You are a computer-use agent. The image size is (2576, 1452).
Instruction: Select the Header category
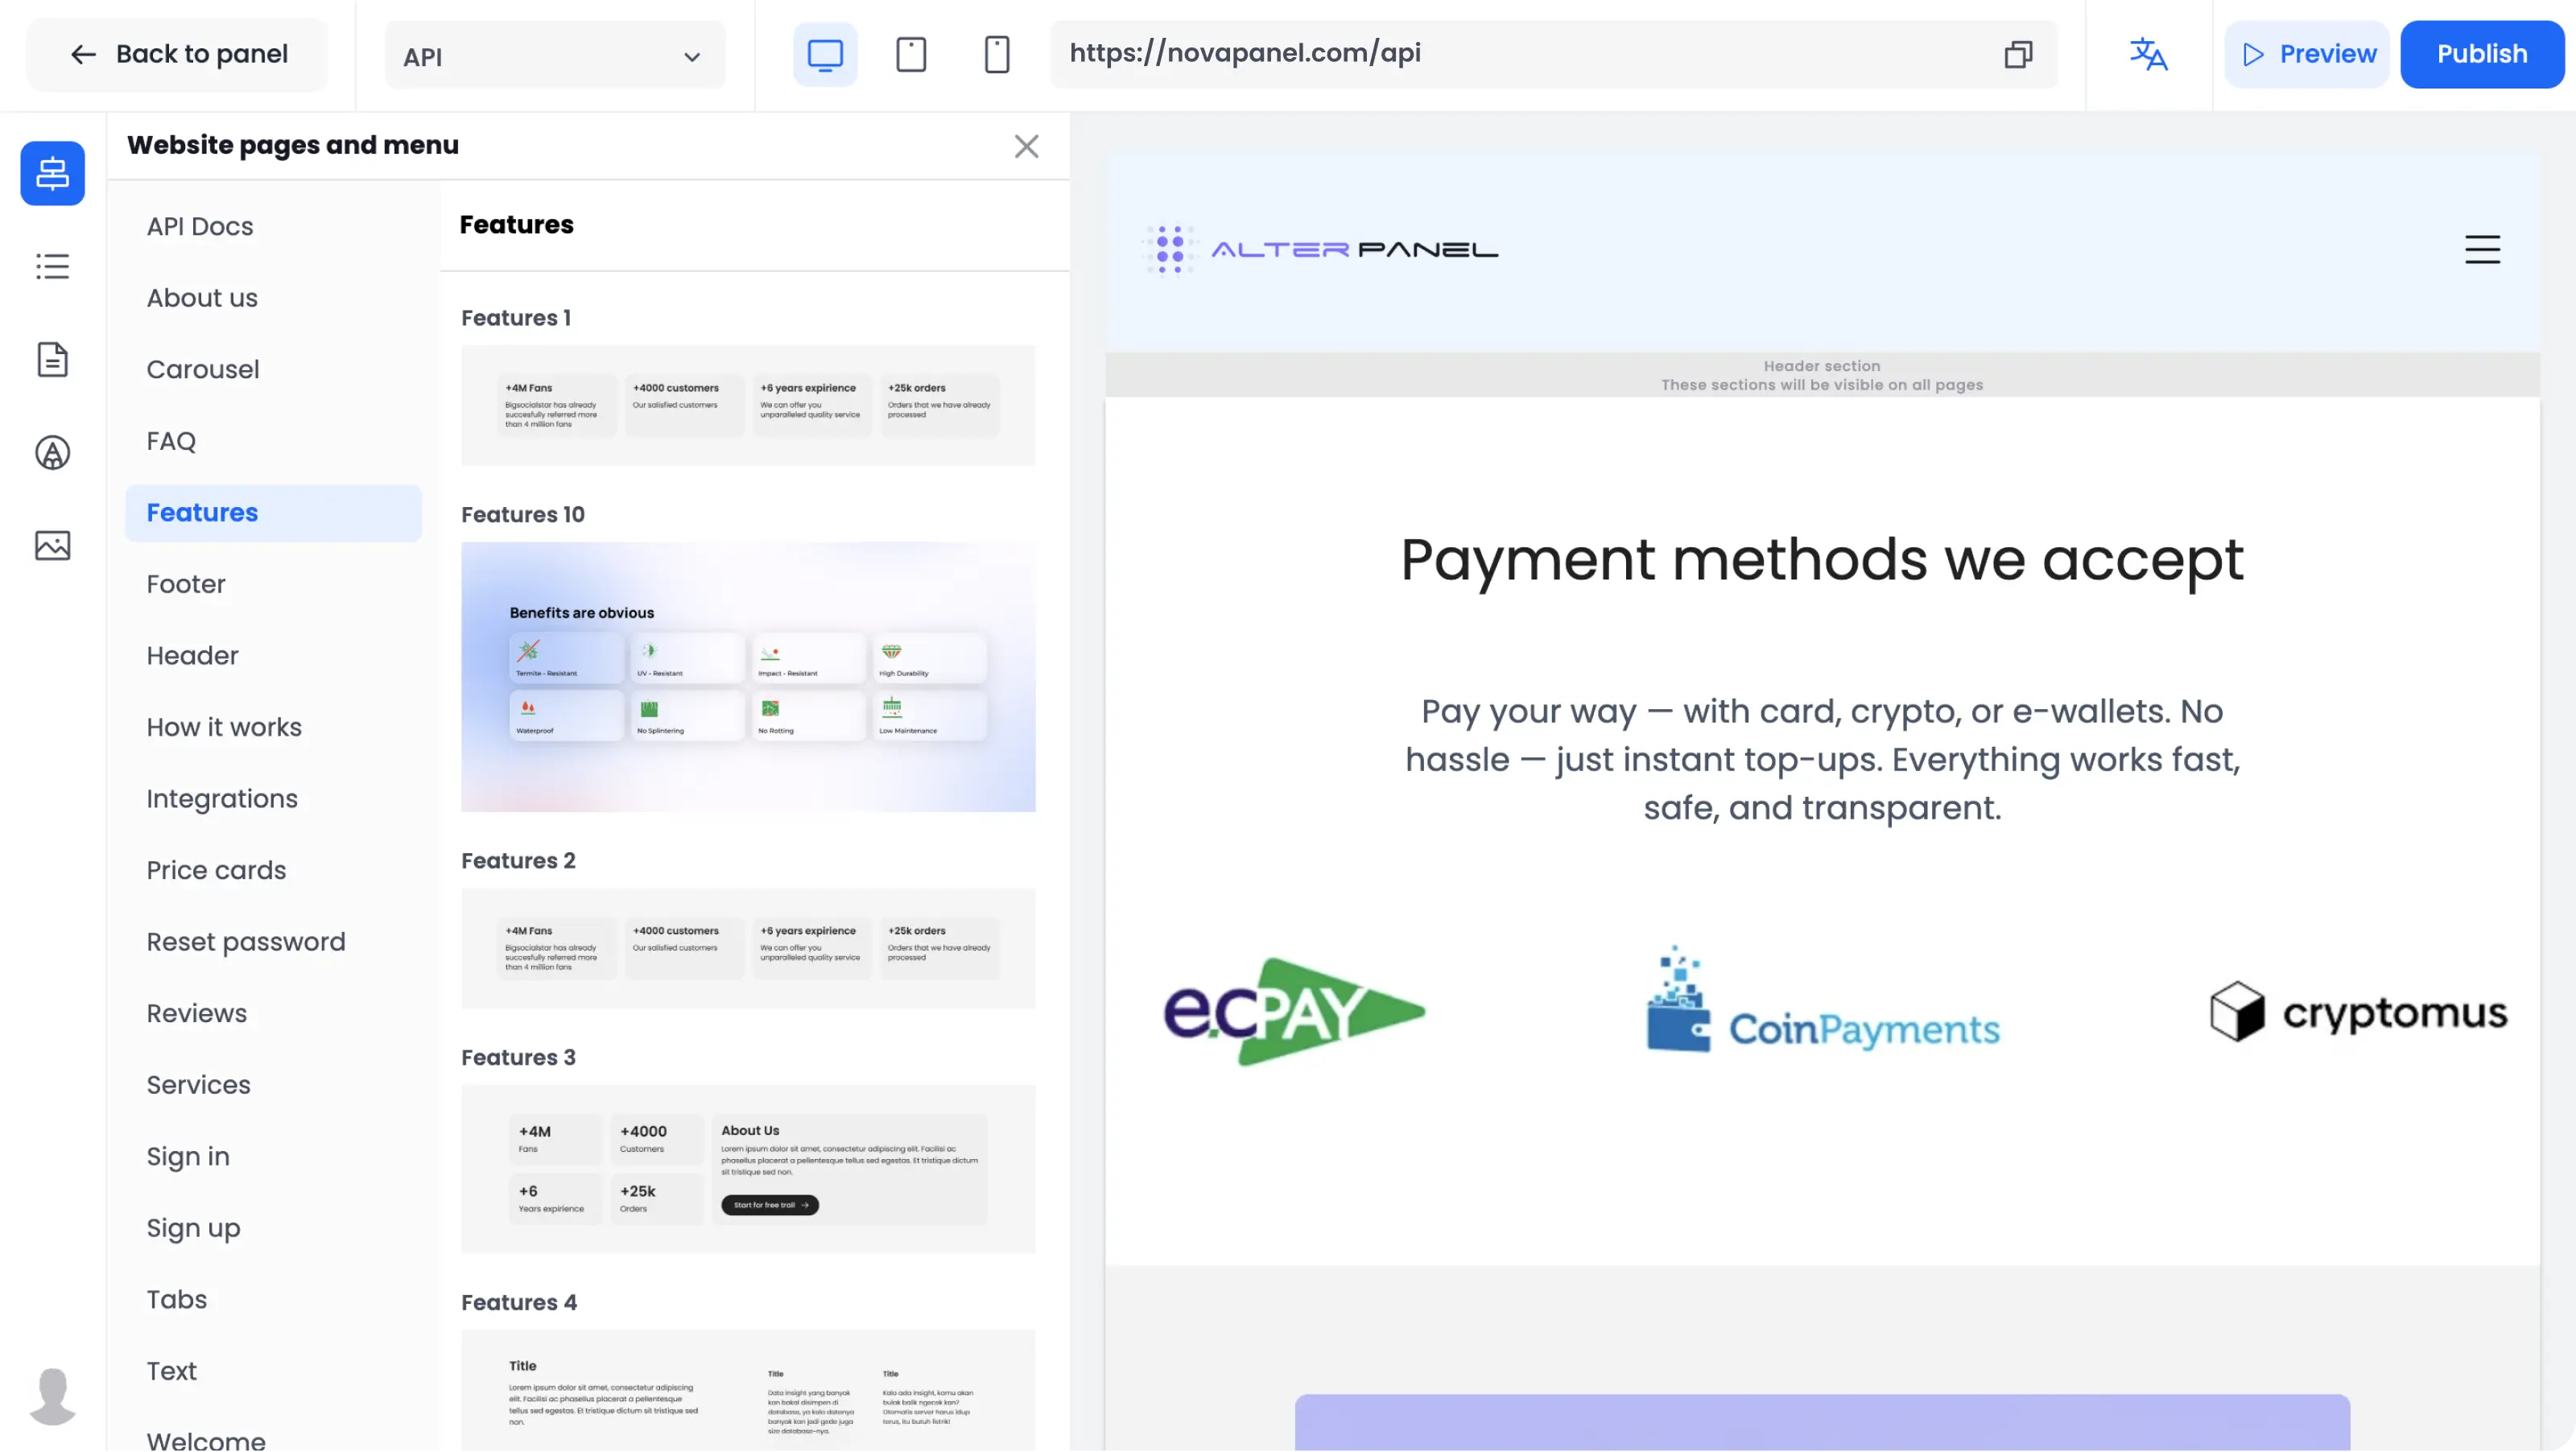click(273, 656)
